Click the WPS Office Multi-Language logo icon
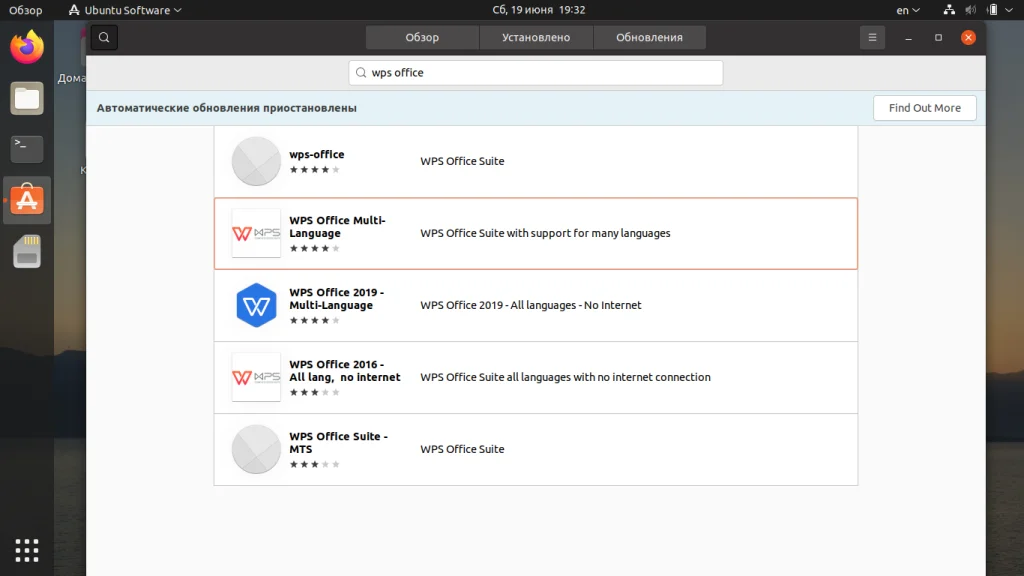Screen dimensions: 1024x576 coord(256,233)
